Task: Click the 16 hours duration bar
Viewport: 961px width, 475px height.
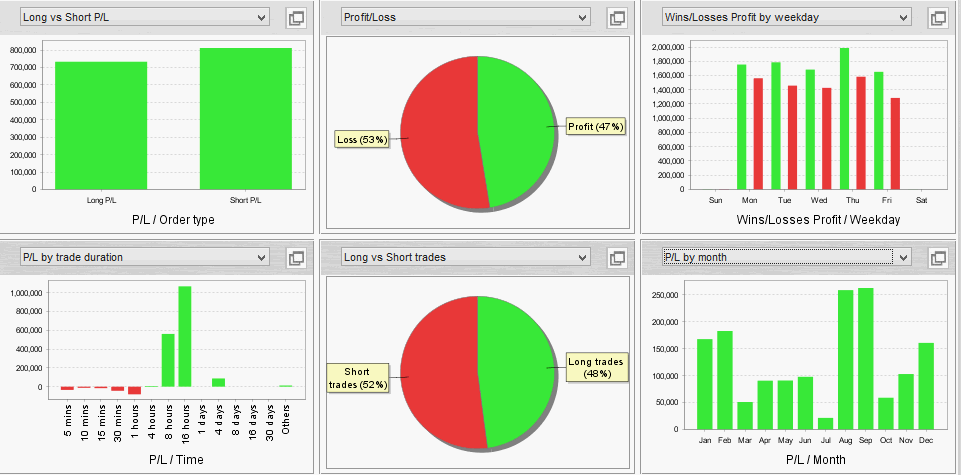Action: 185,336
